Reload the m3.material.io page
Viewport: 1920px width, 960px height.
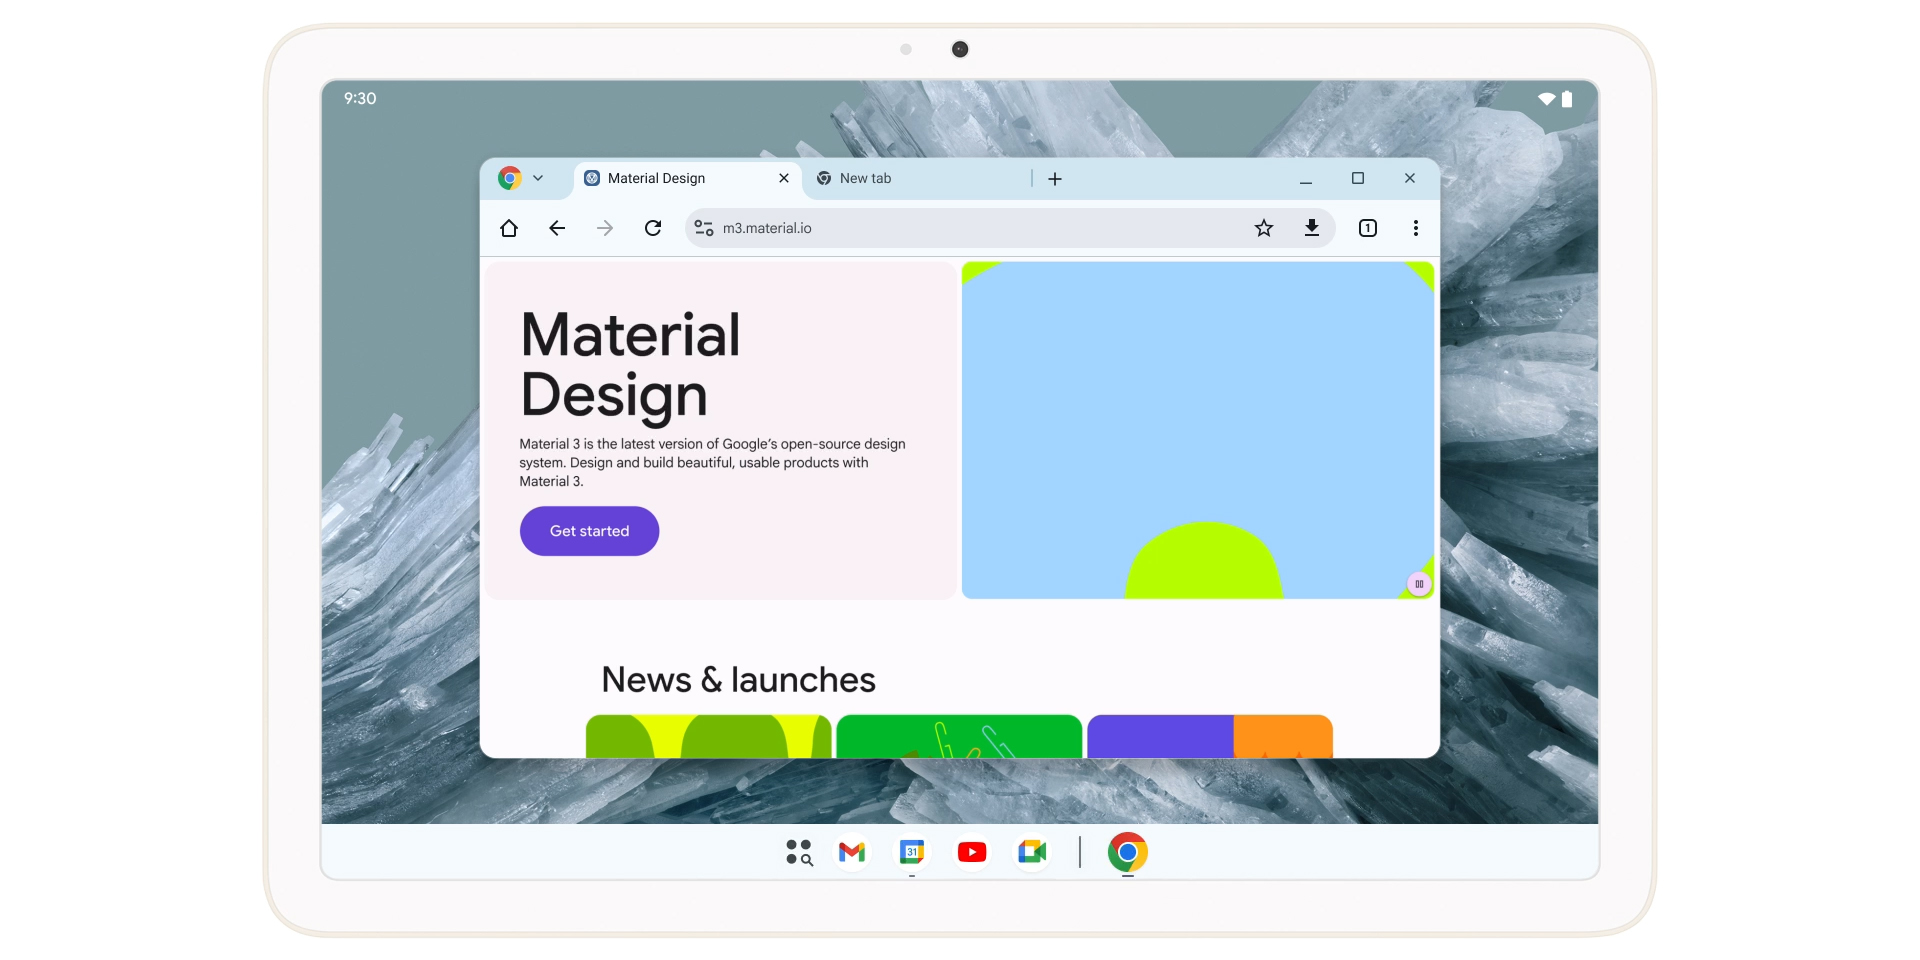tap(653, 228)
